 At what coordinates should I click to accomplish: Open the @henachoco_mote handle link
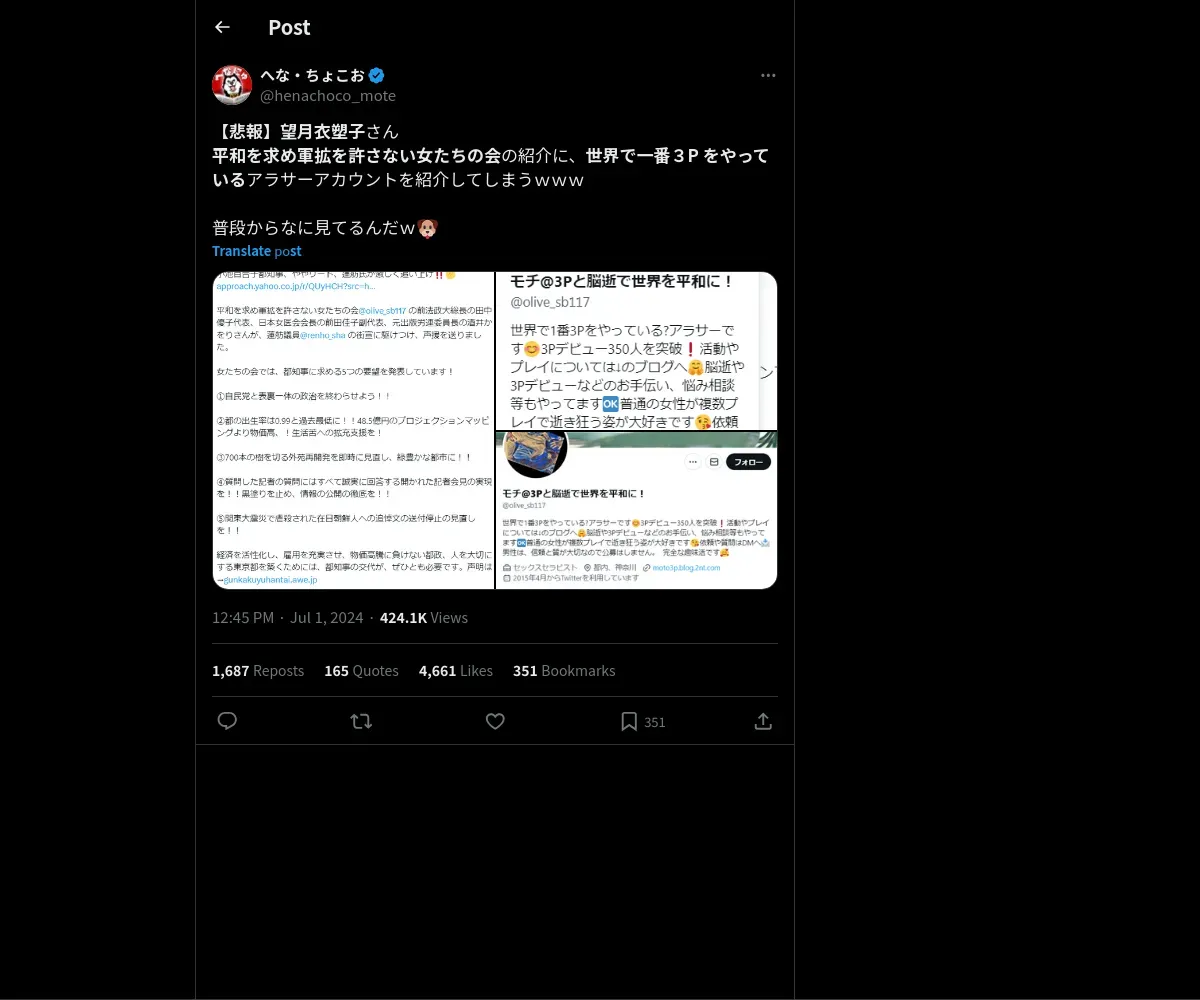(x=328, y=96)
